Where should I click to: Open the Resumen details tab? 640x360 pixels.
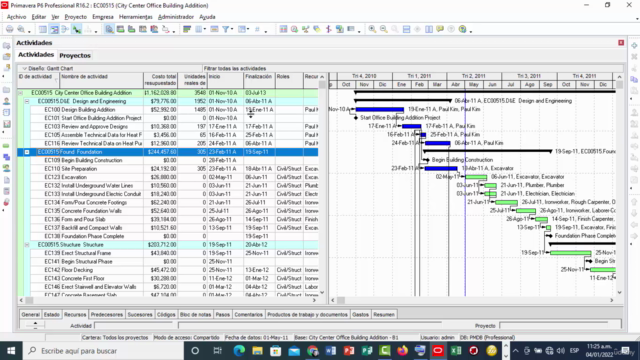click(384, 314)
